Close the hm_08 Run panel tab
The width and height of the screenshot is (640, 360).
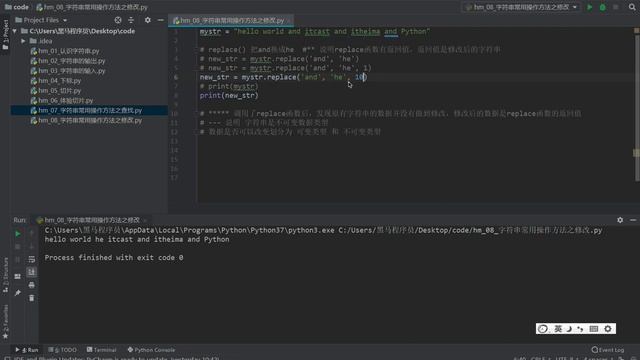click(x=145, y=220)
